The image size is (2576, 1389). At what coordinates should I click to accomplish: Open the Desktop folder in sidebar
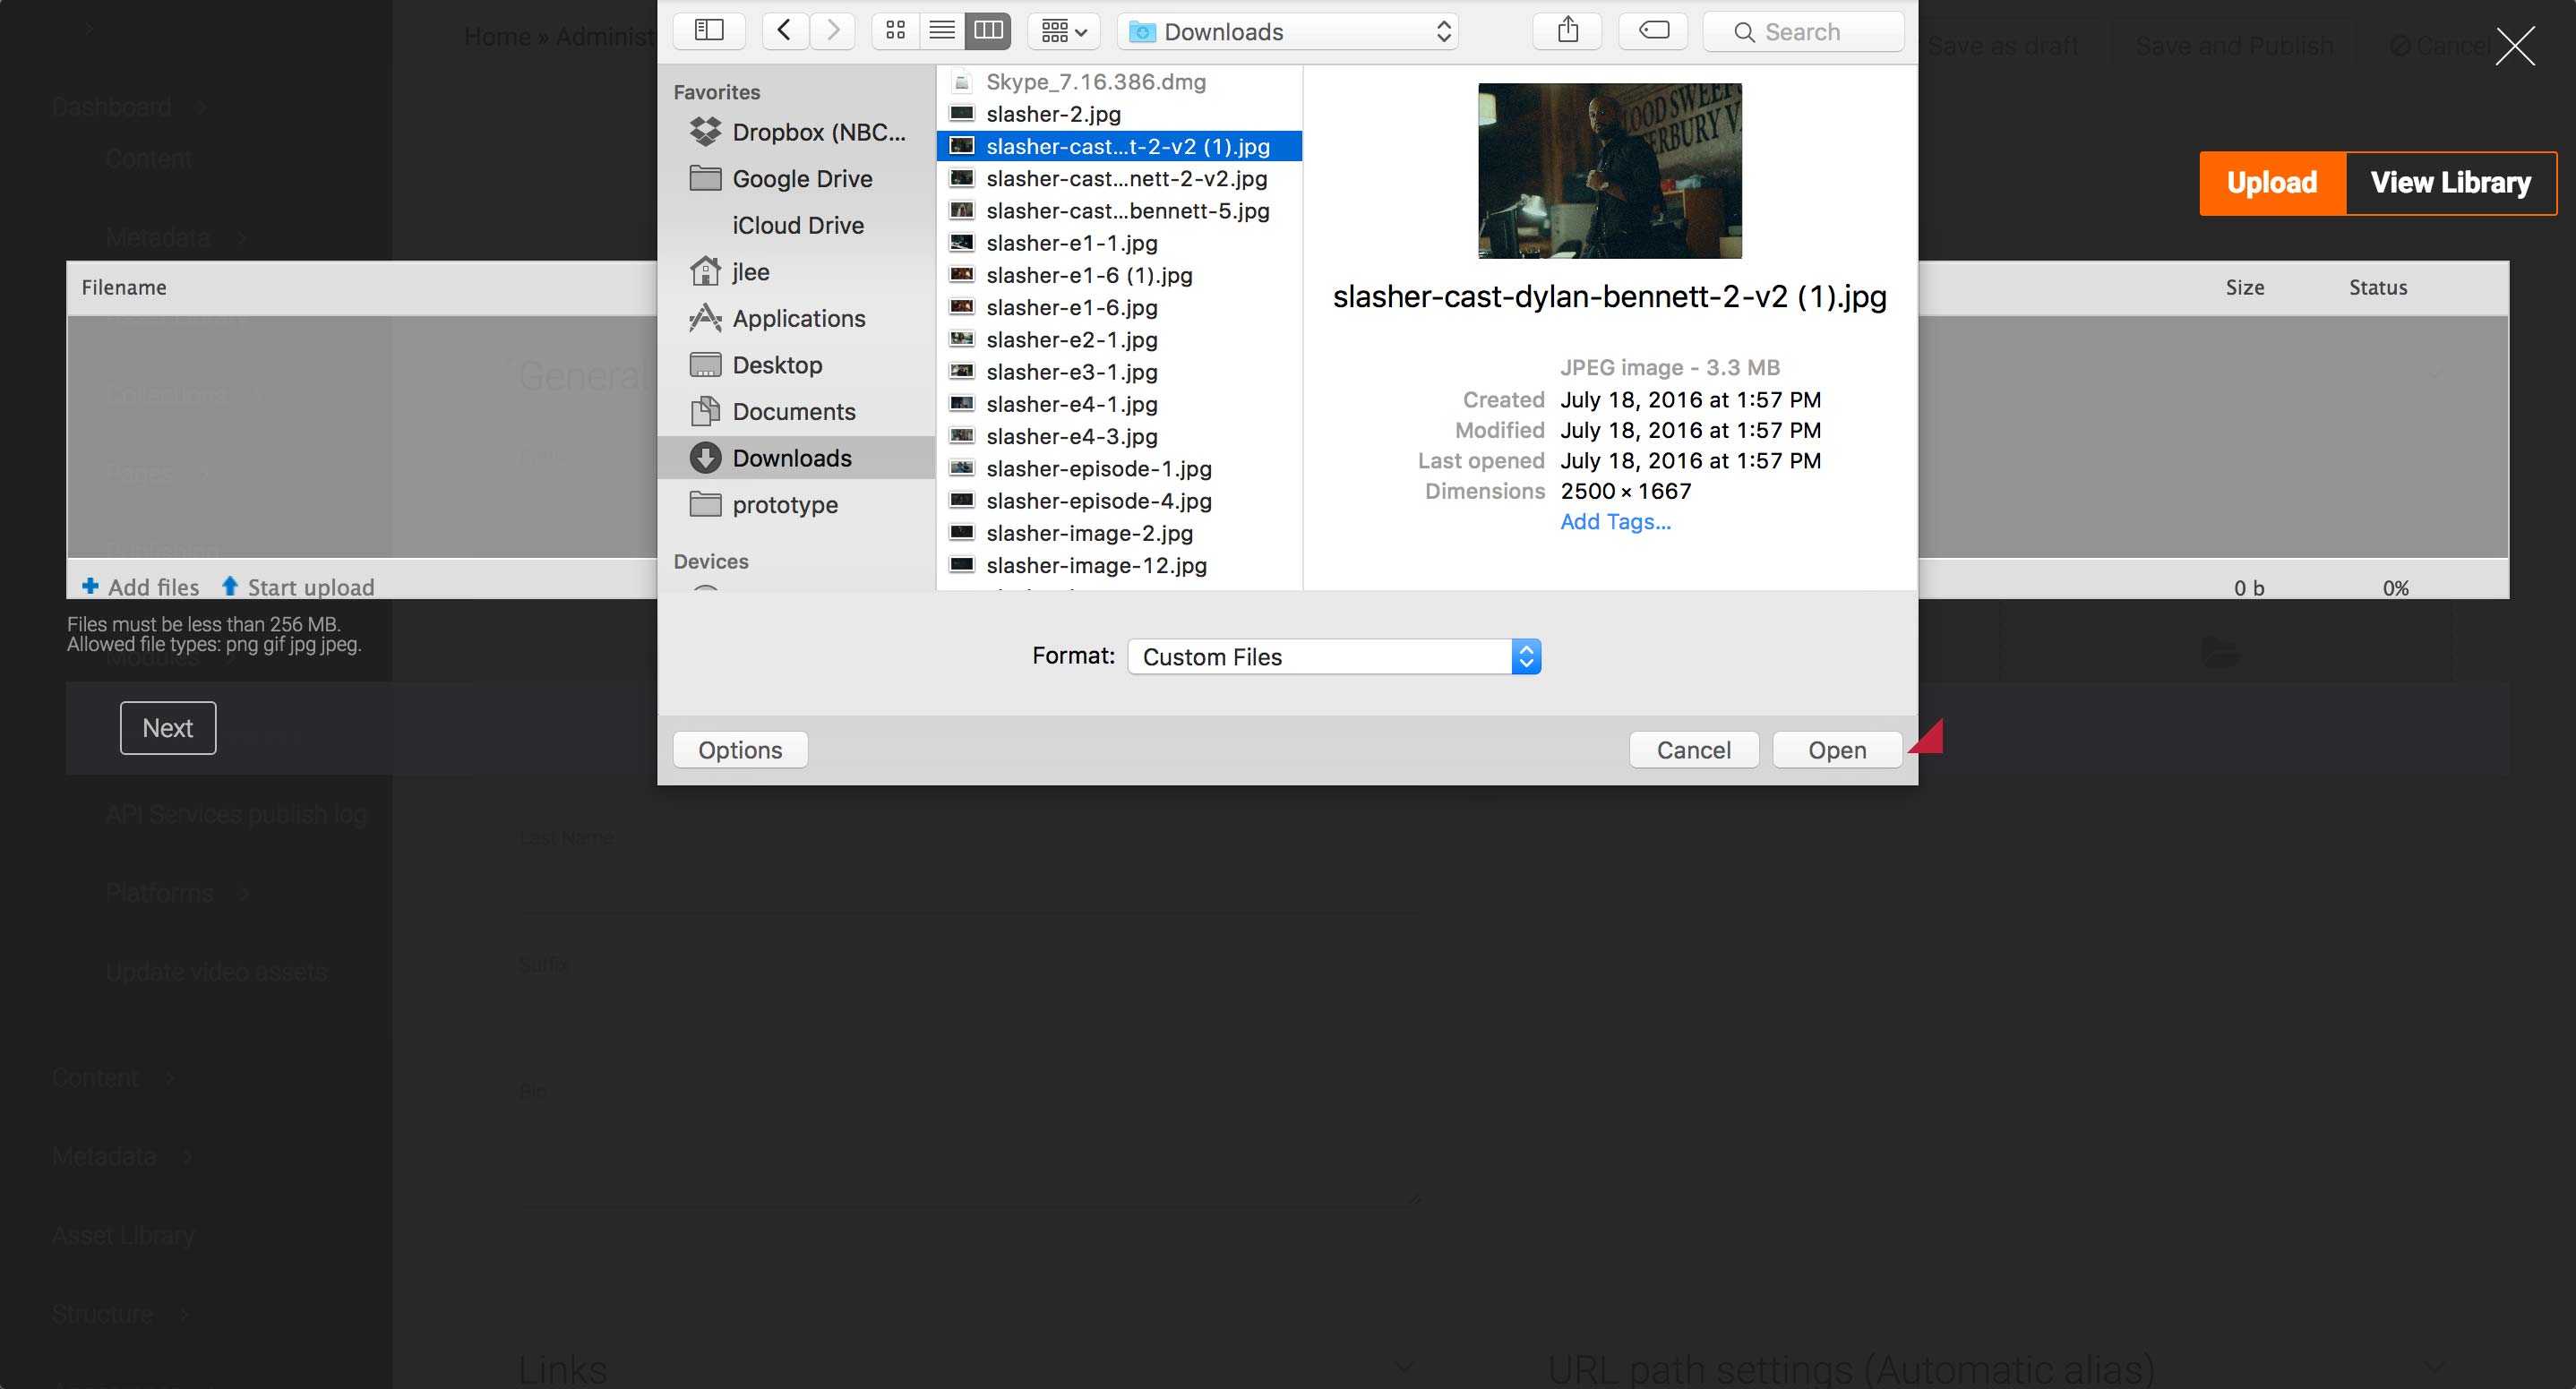pyautogui.click(x=777, y=365)
